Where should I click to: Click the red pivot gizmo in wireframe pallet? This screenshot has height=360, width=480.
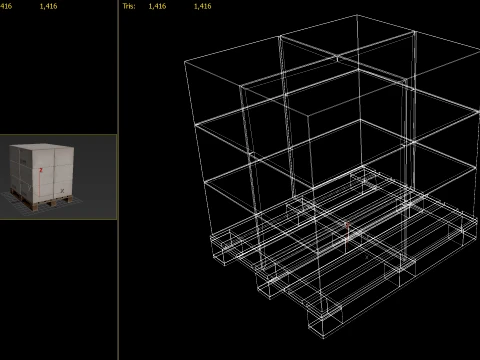347,233
